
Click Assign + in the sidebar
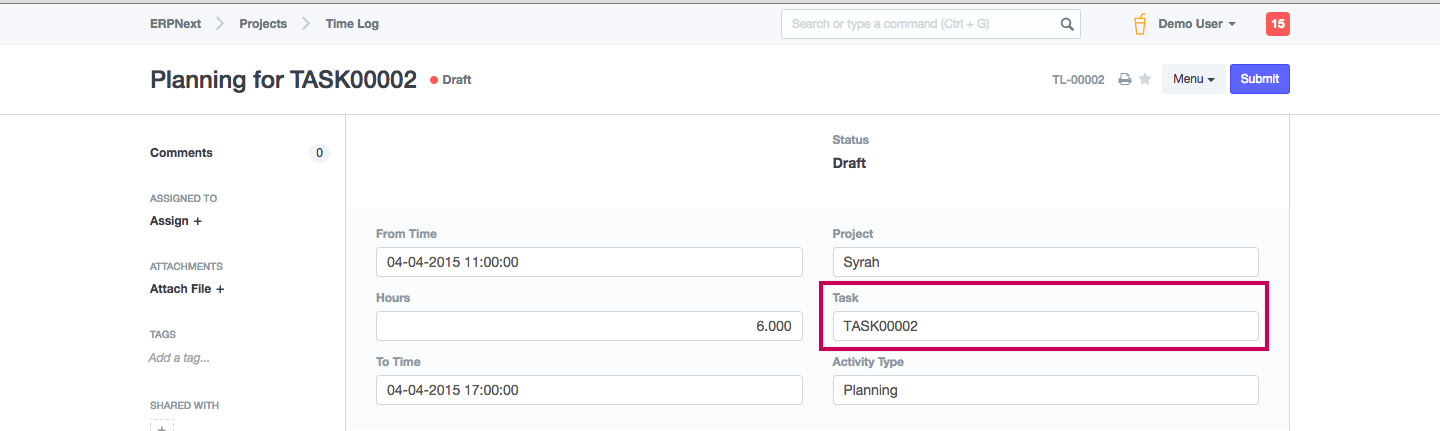tap(176, 221)
